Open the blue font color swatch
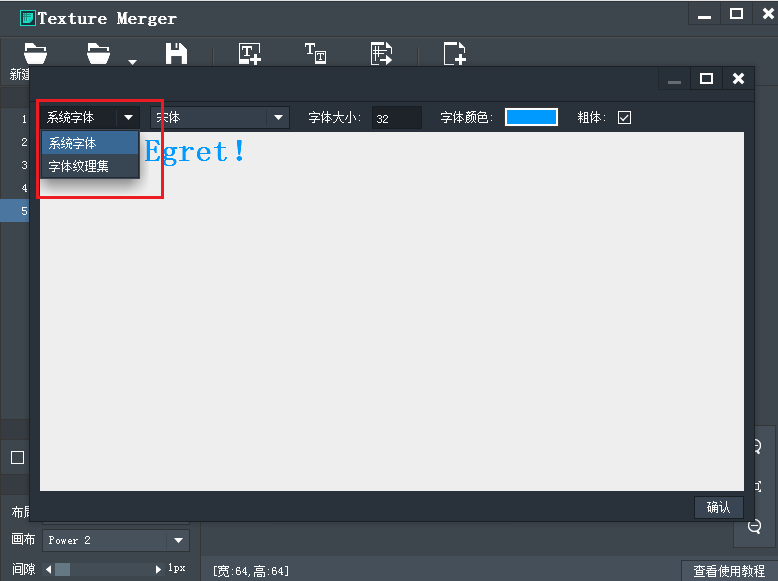778x581 pixels. 531,118
